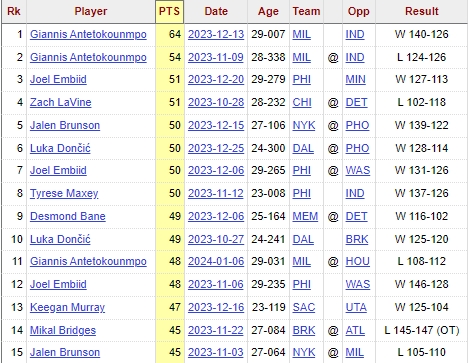The width and height of the screenshot is (468, 363).
Task: Click the HOU opponent link
Action: [x=358, y=261]
